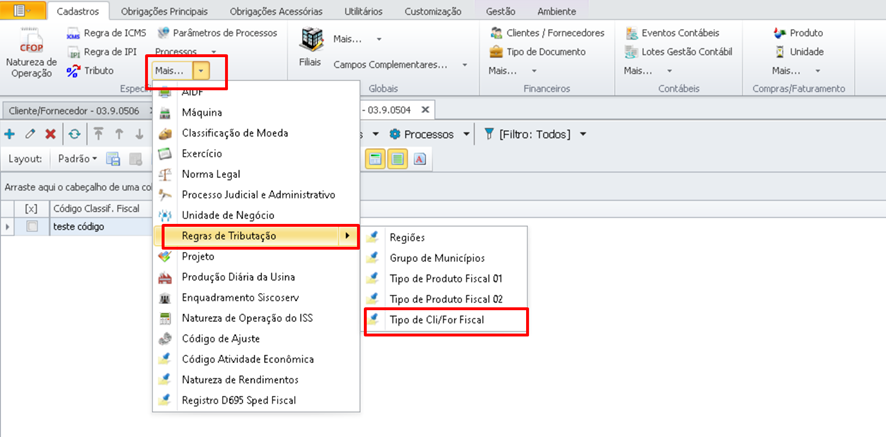This screenshot has width=886, height=437.
Task: Switch to the Gestão tab
Action: (x=501, y=11)
